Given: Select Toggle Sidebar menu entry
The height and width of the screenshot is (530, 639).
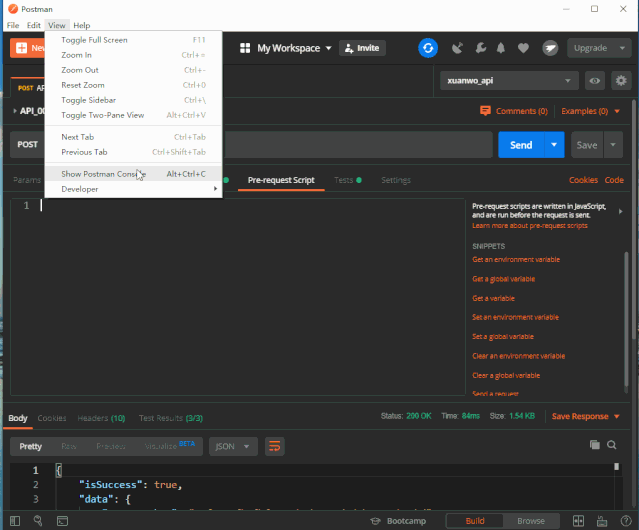Looking at the screenshot, I should (x=133, y=100).
